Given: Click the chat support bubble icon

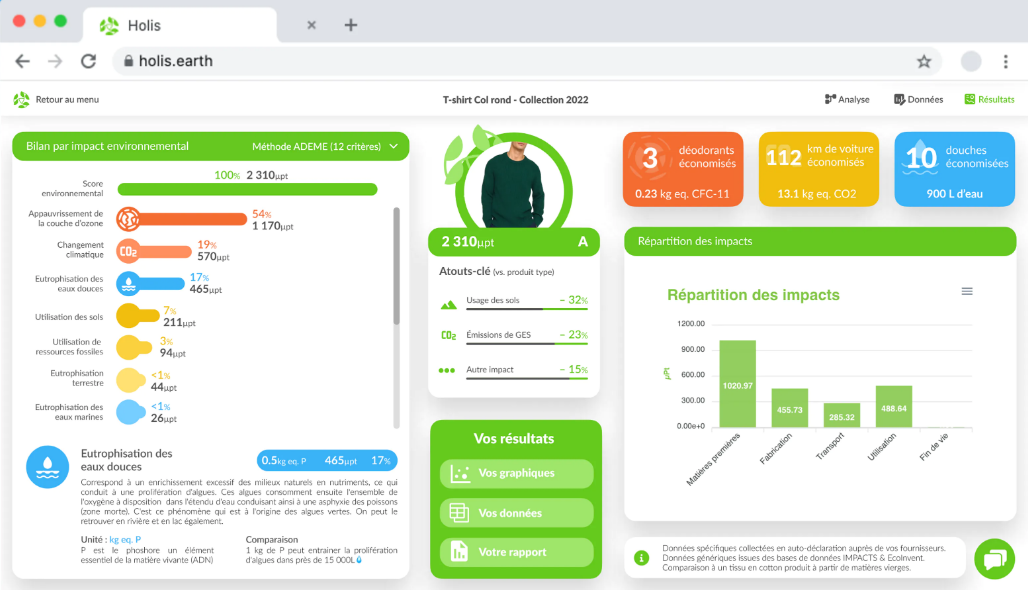Looking at the screenshot, I should [x=993, y=559].
